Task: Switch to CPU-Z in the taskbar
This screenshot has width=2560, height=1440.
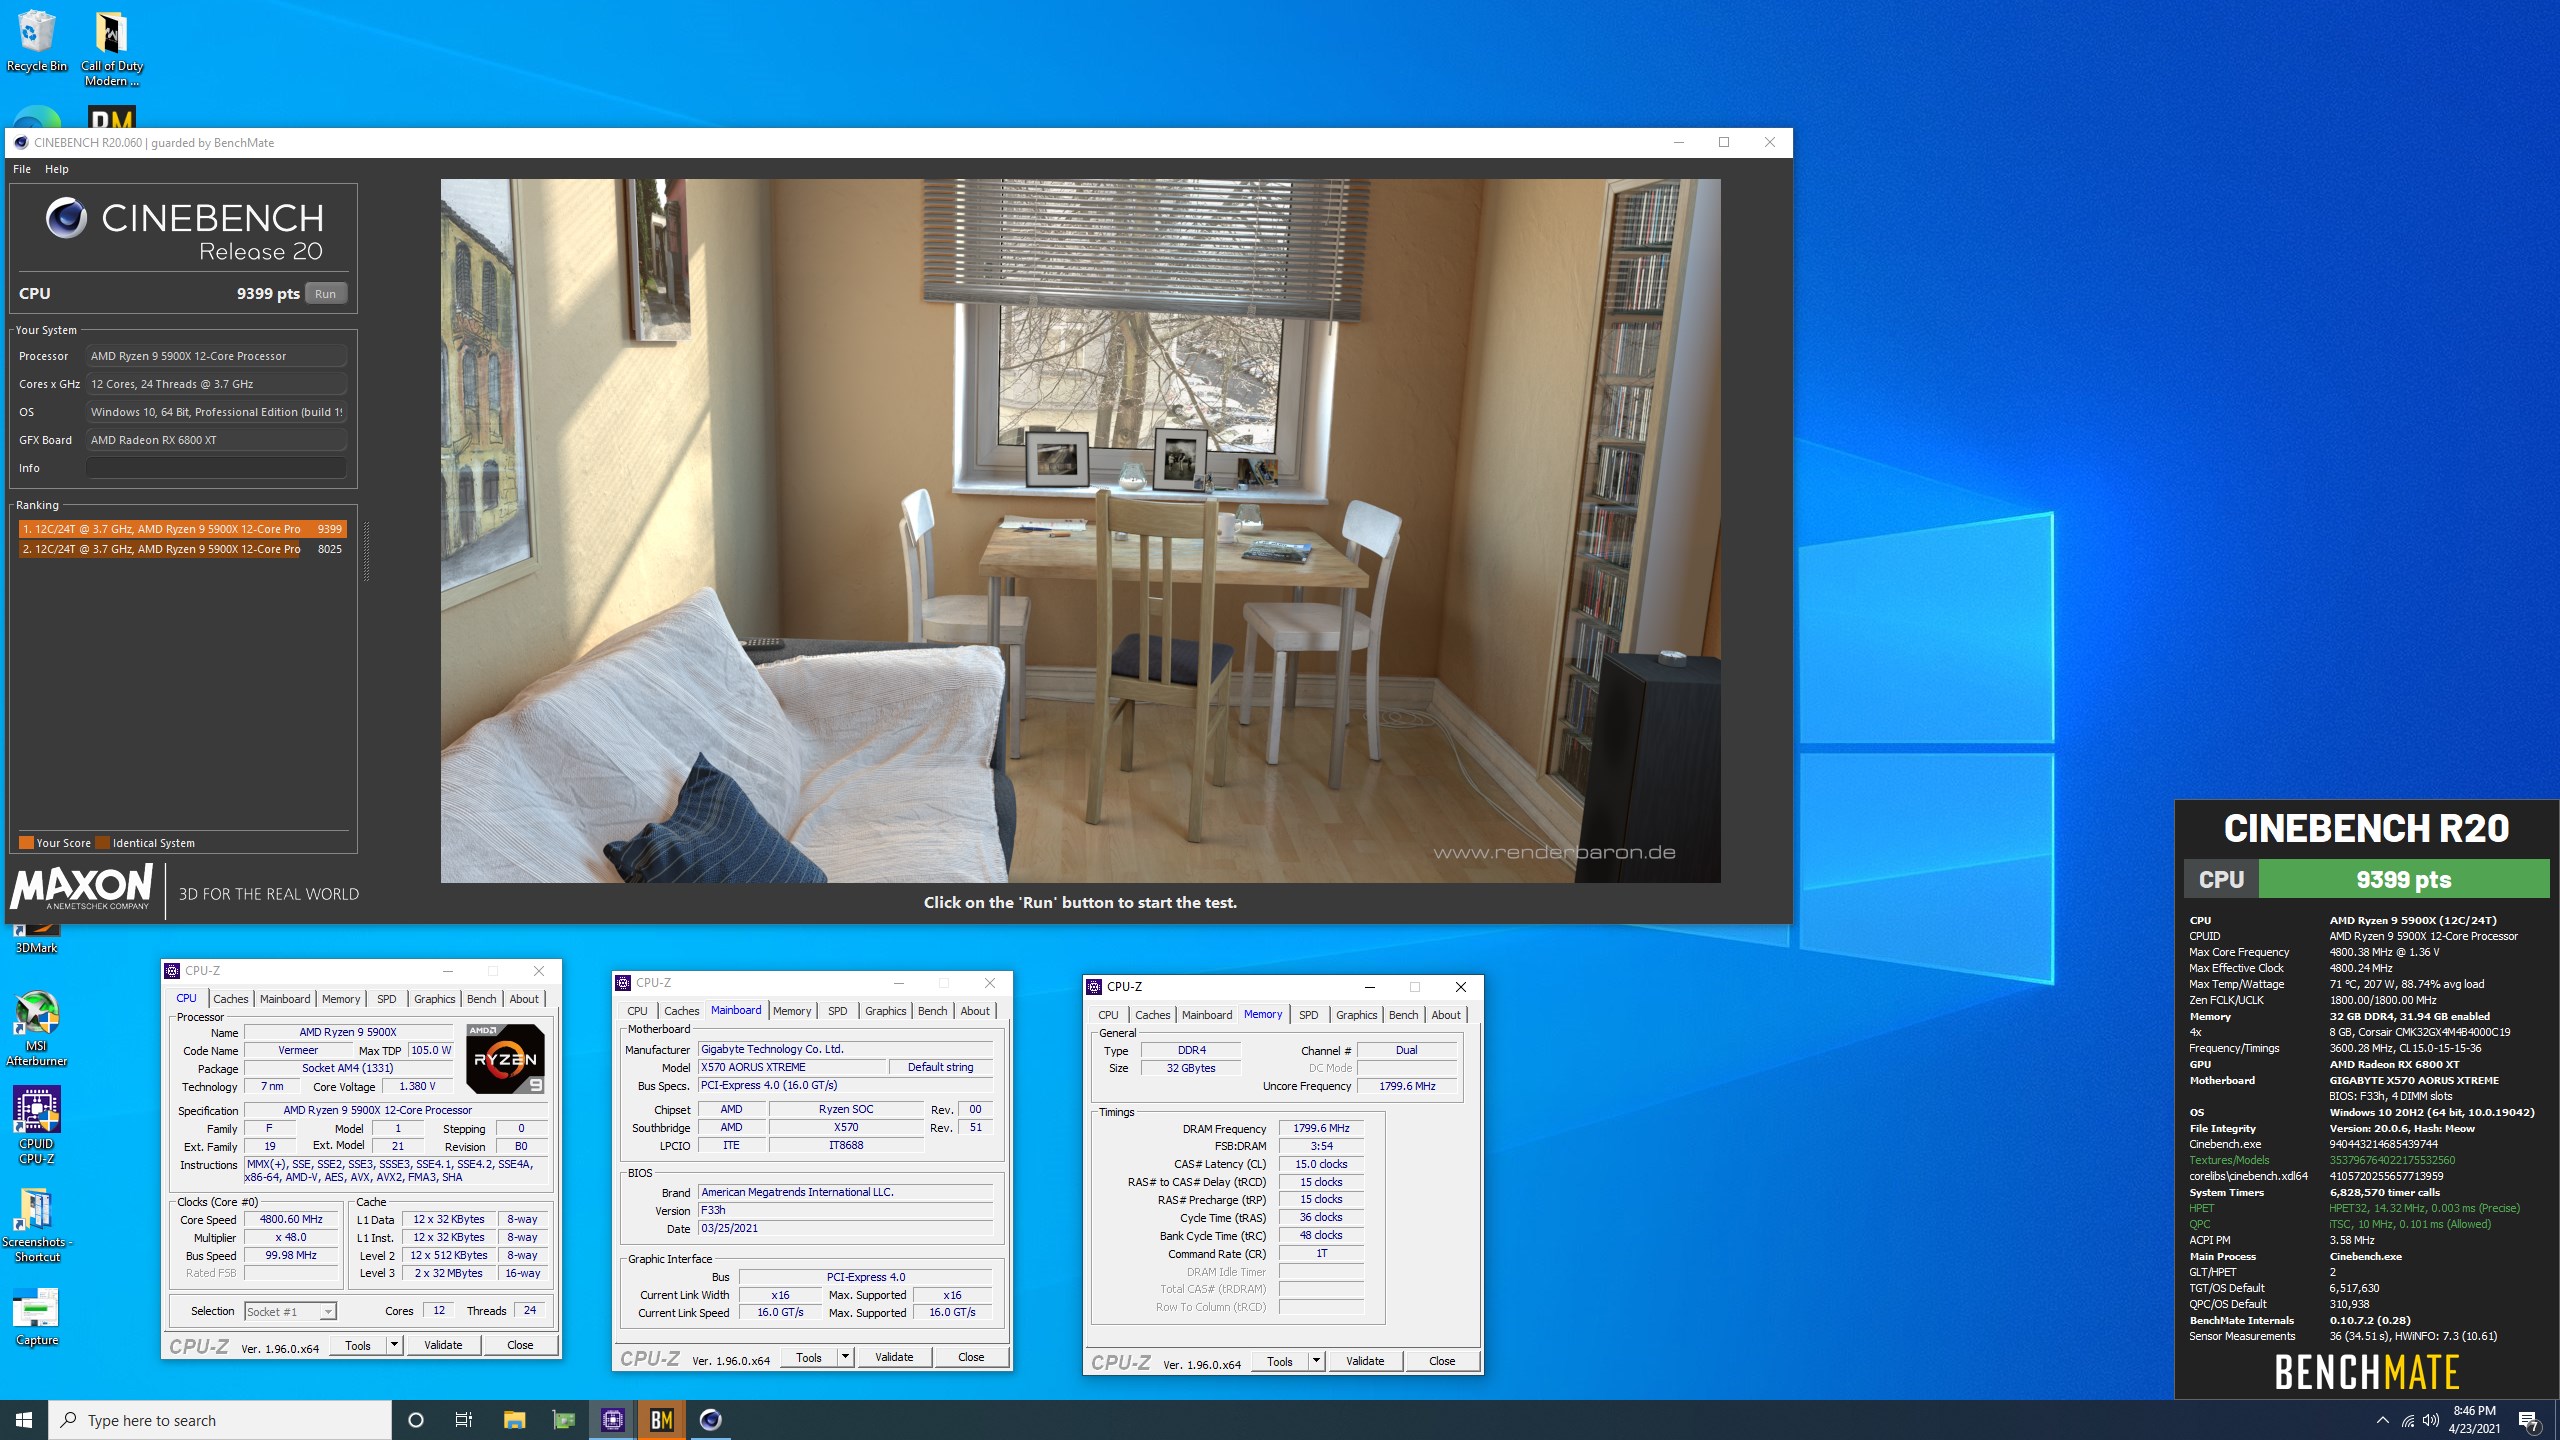Action: point(612,1420)
